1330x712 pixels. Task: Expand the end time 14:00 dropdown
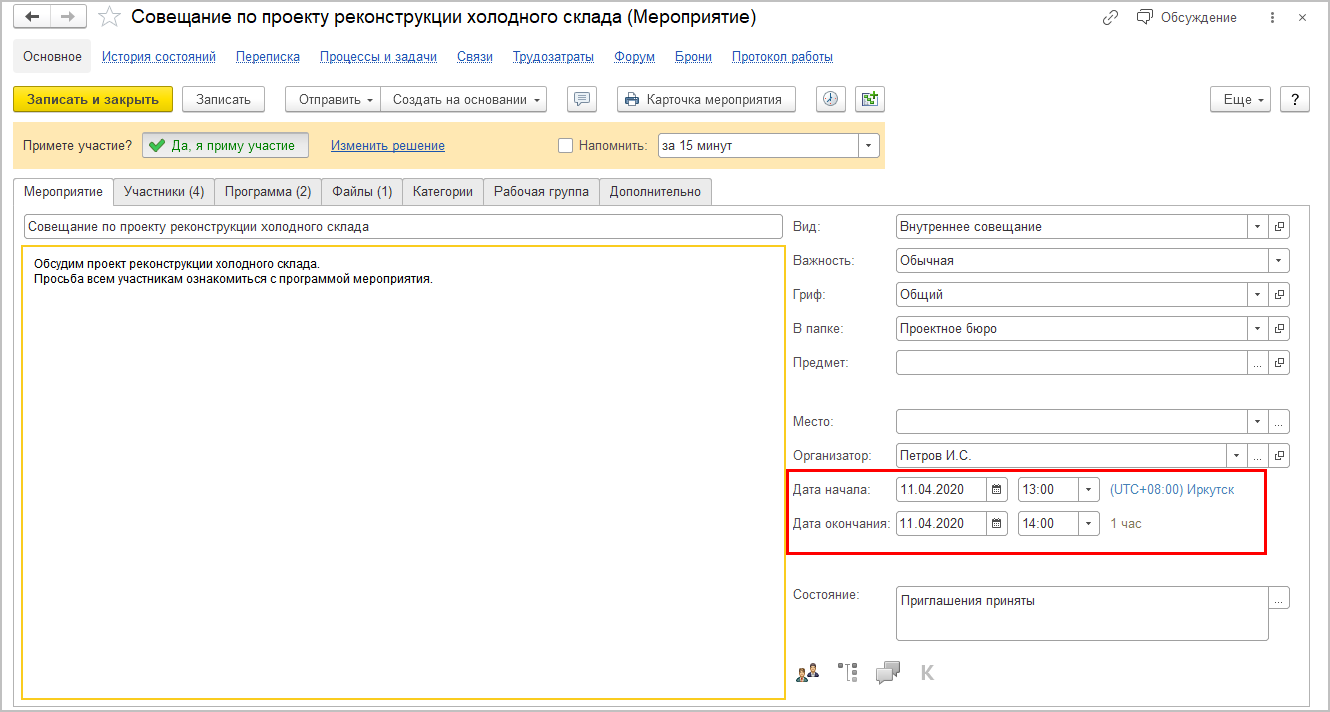[1089, 523]
